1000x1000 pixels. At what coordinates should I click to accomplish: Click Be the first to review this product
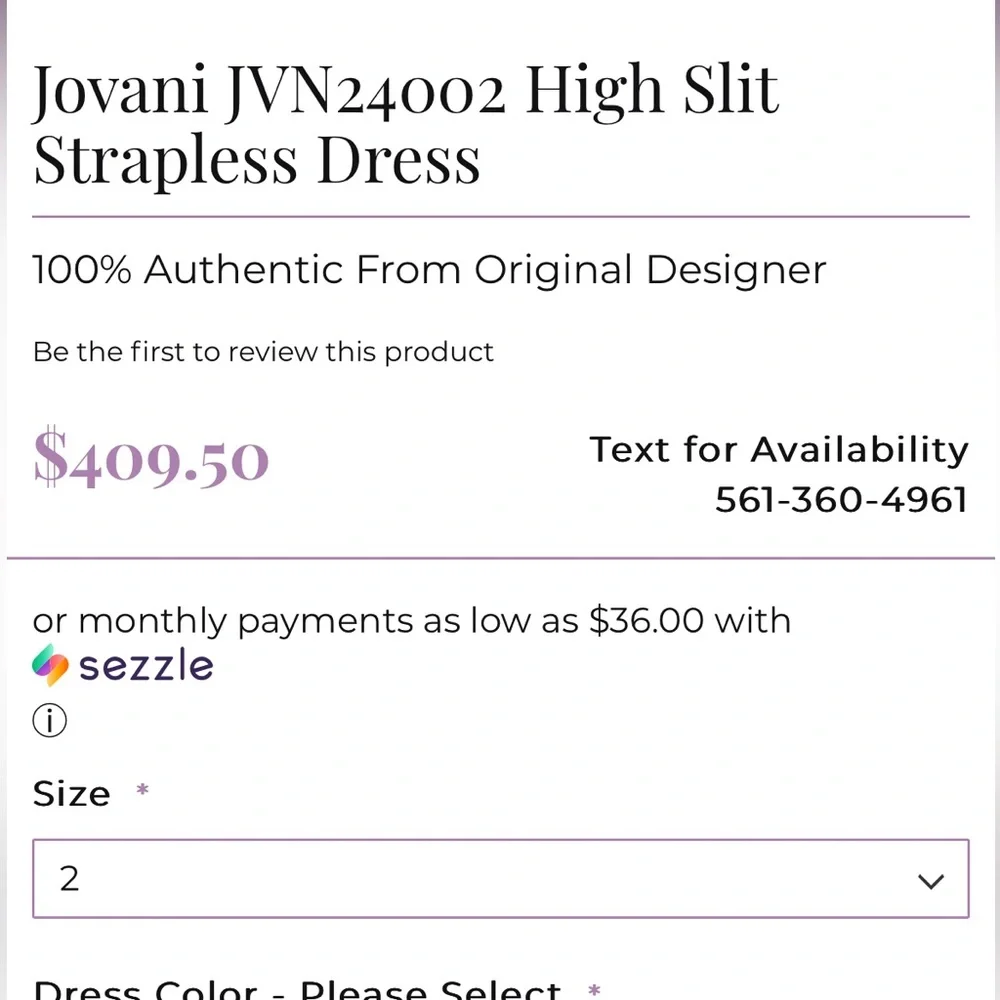point(262,352)
